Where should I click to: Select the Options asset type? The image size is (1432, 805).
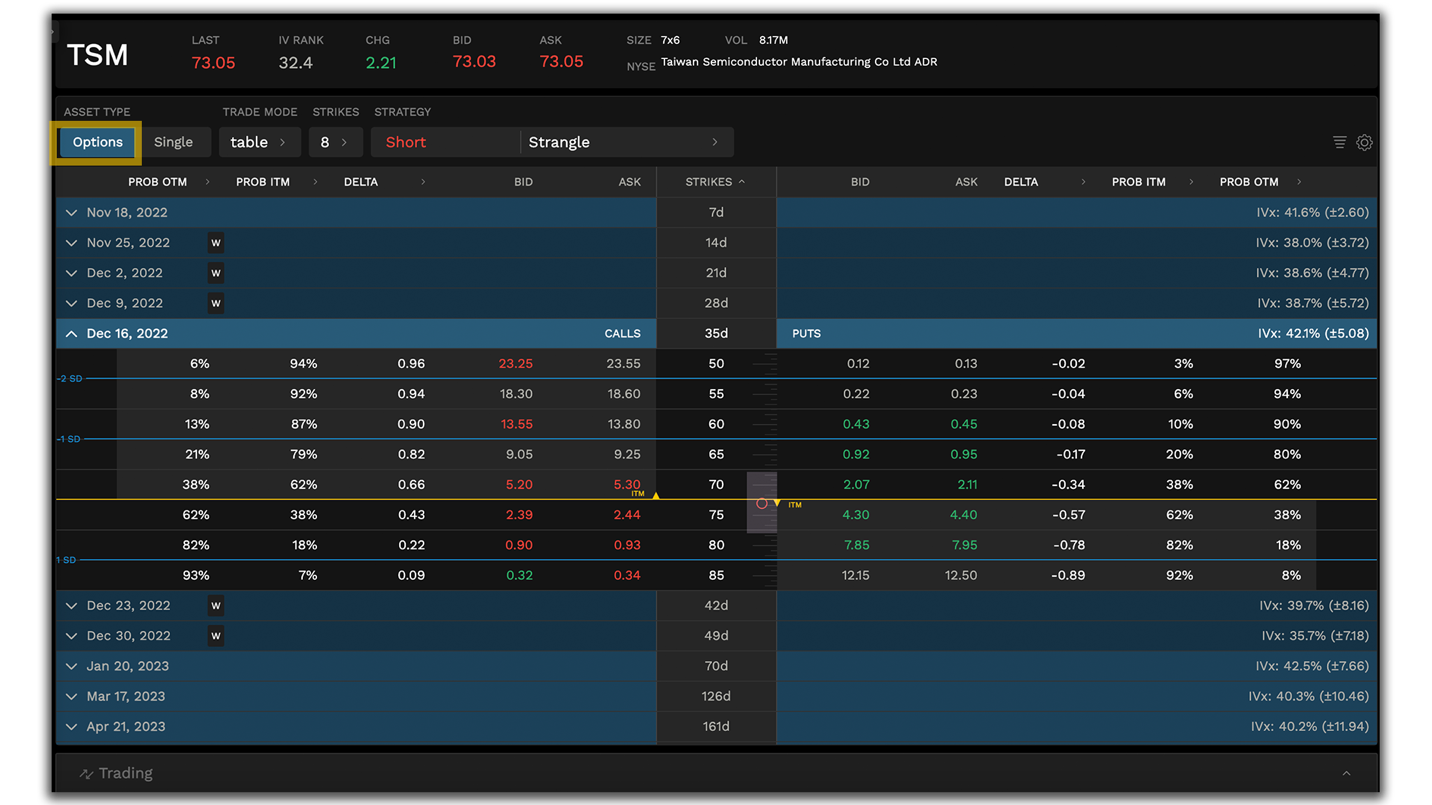coord(96,142)
